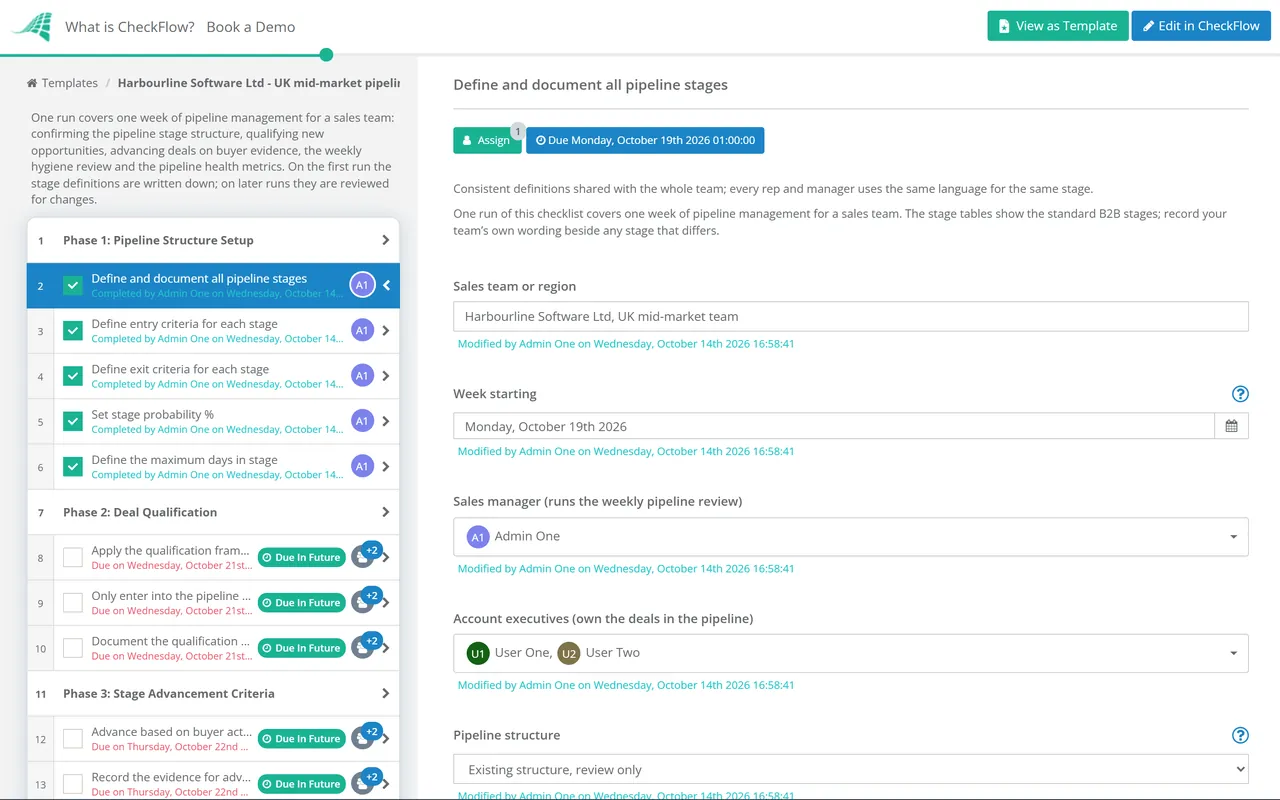Open Sales manager dropdown
The height and width of the screenshot is (800, 1280).
[851, 536]
